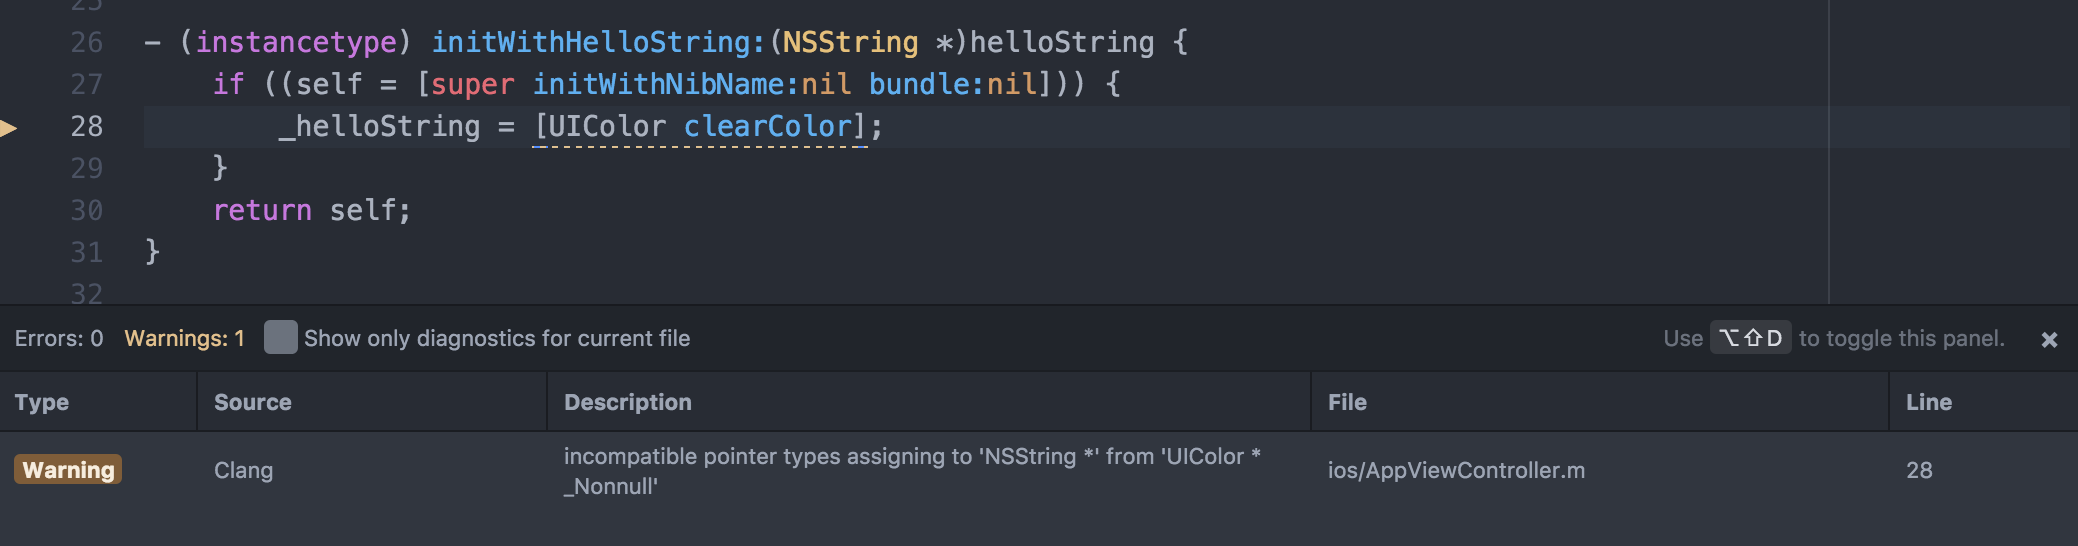Open ios/AppViewController.m from the diagnostics row
2078x546 pixels.
(x=1456, y=470)
